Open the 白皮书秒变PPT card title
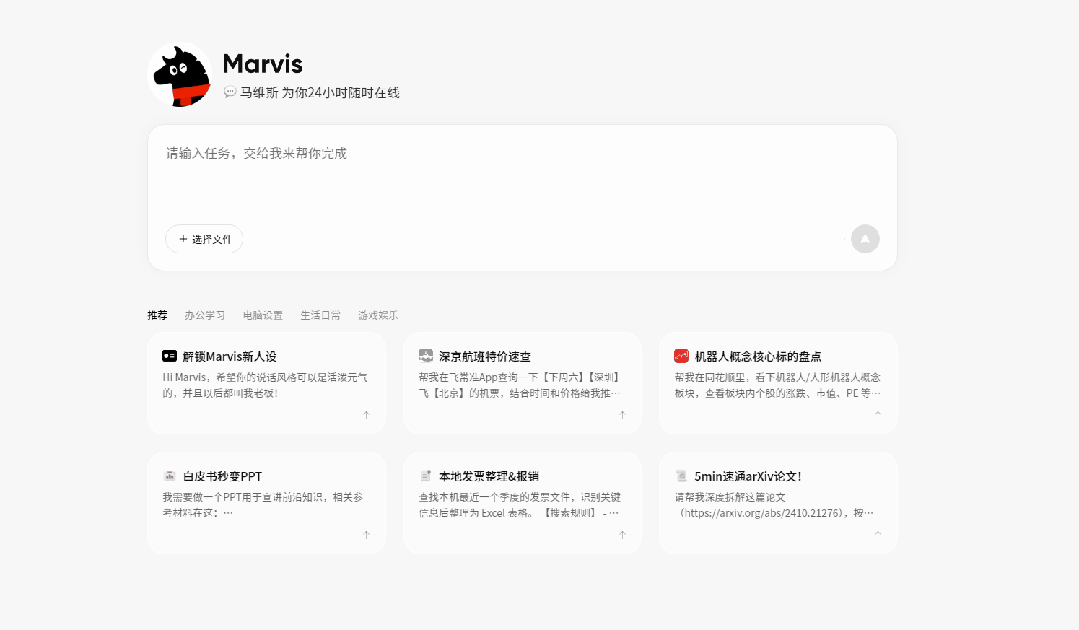 (222, 476)
